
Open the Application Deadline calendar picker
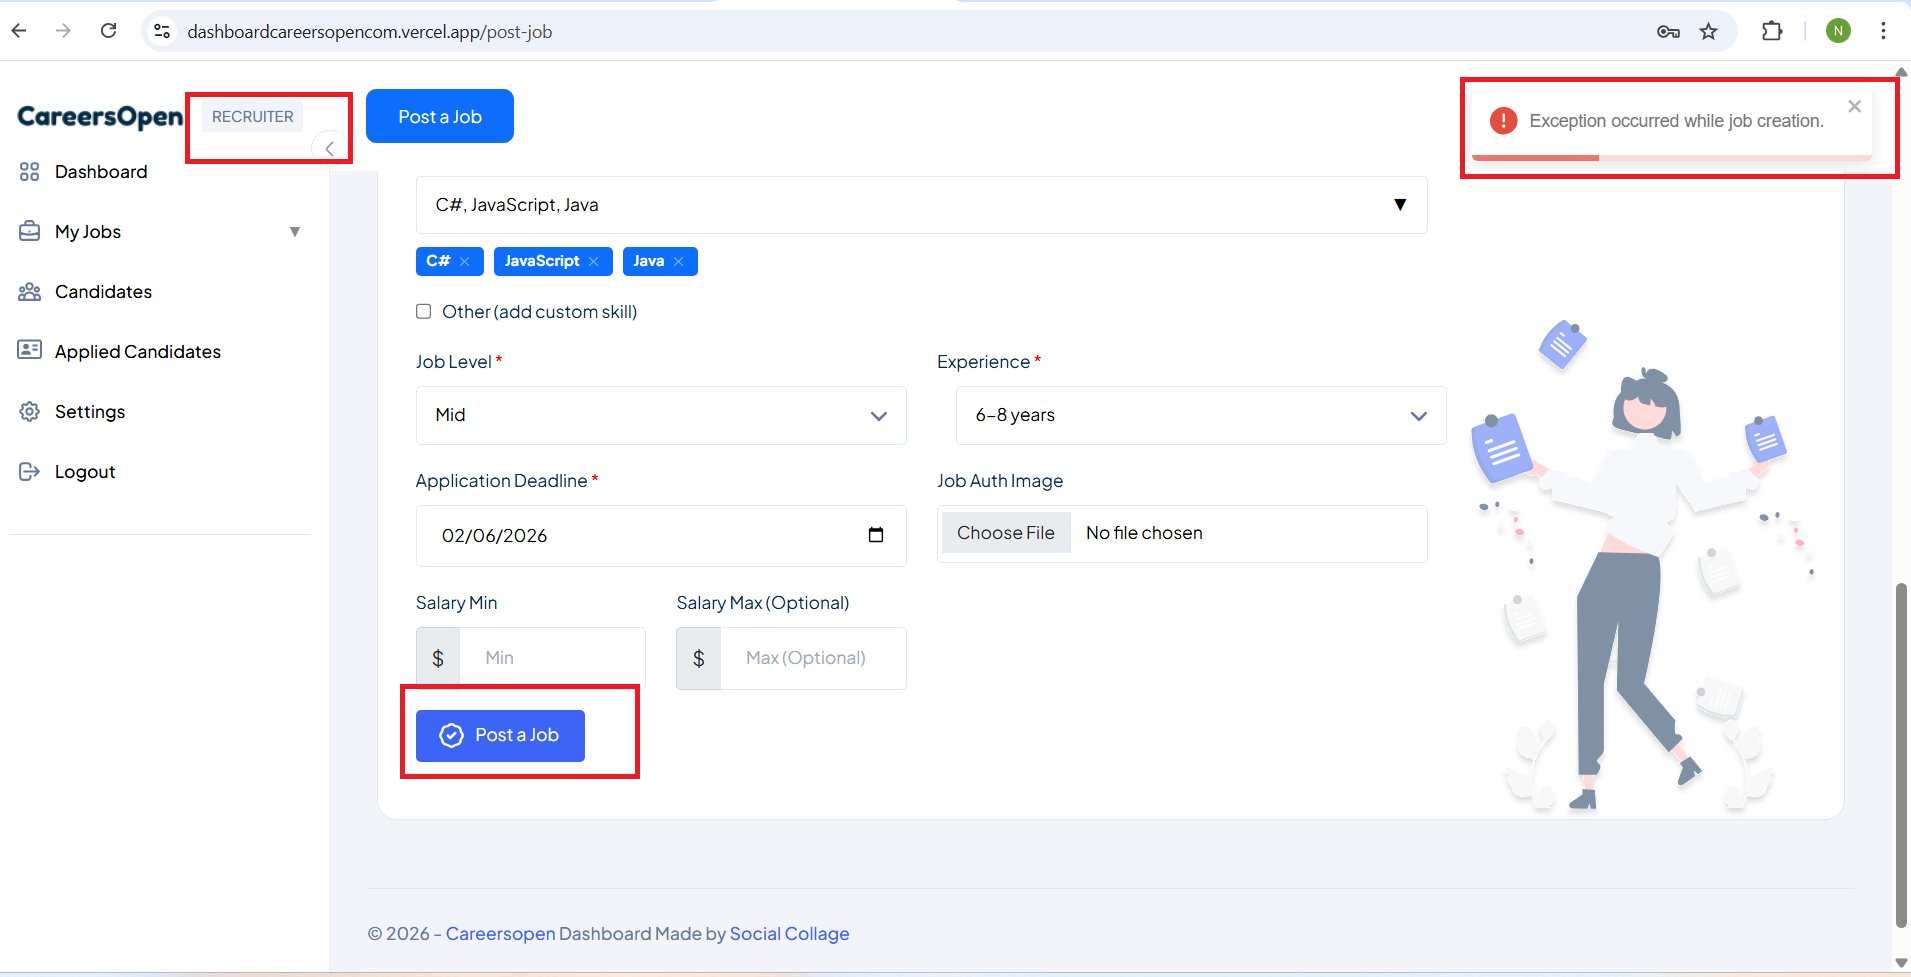coord(876,535)
